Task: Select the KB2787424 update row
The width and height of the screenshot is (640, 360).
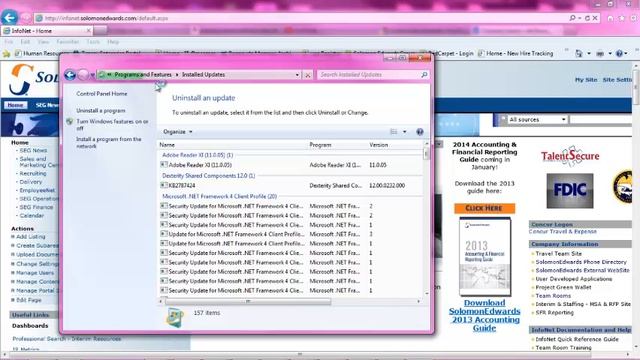Action: [x=291, y=185]
